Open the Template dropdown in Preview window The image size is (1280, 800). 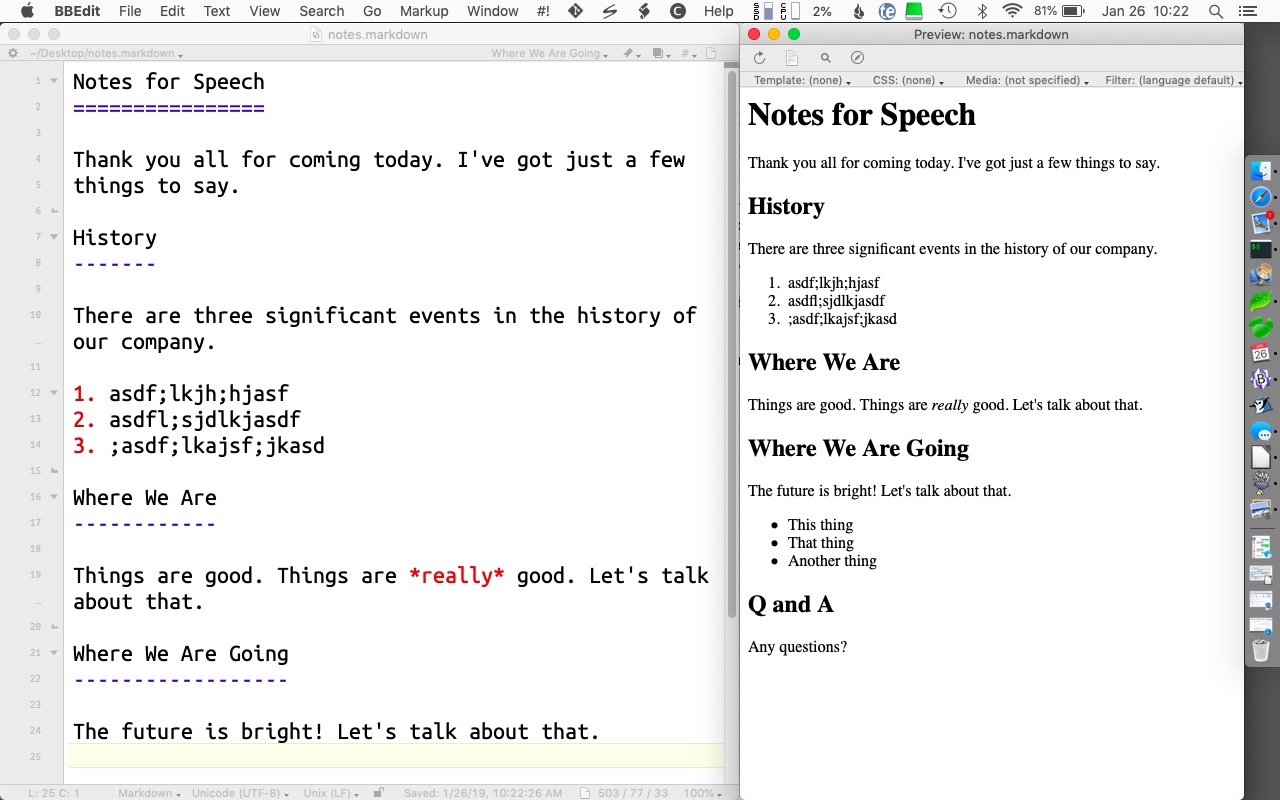802,80
